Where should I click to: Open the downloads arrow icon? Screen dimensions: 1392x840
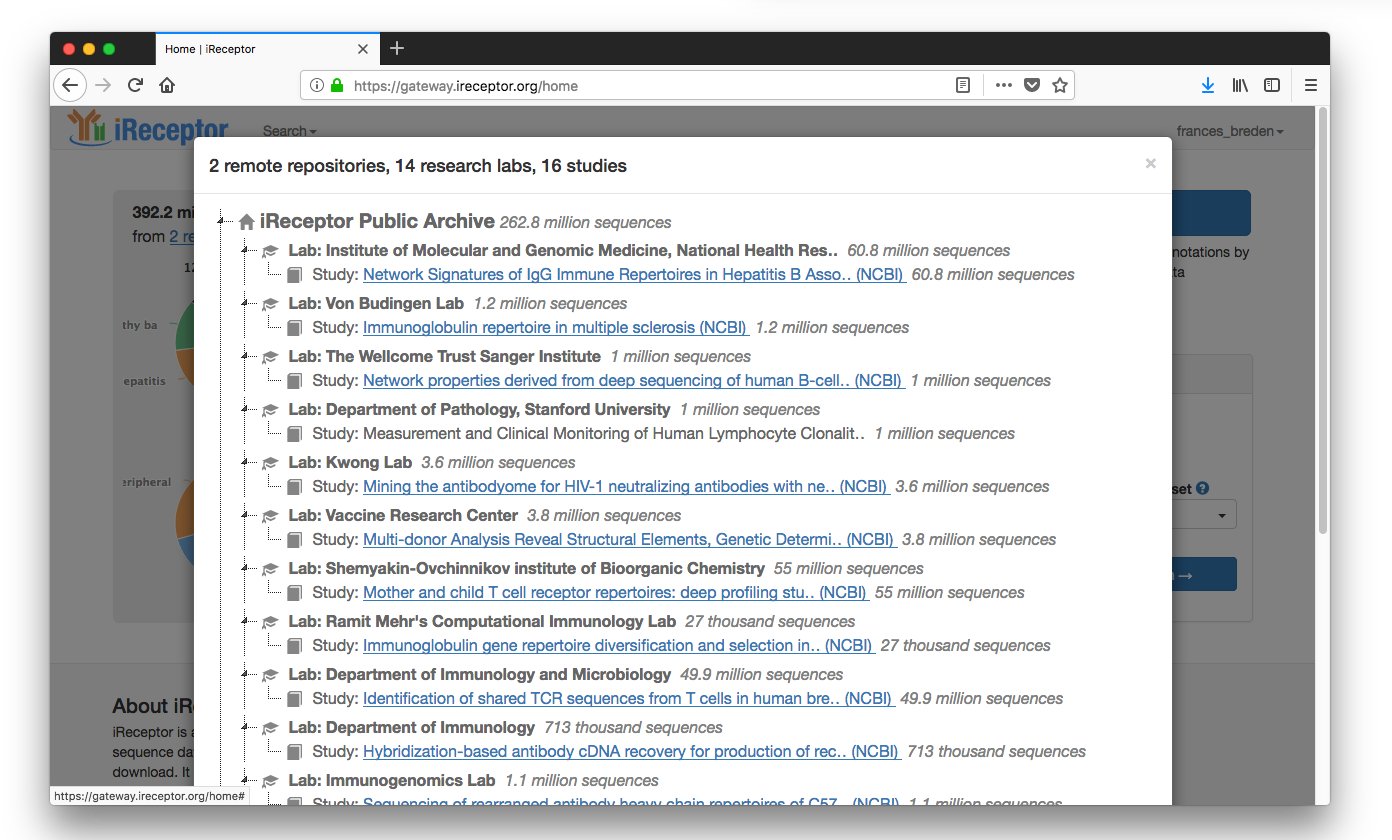click(x=1208, y=86)
